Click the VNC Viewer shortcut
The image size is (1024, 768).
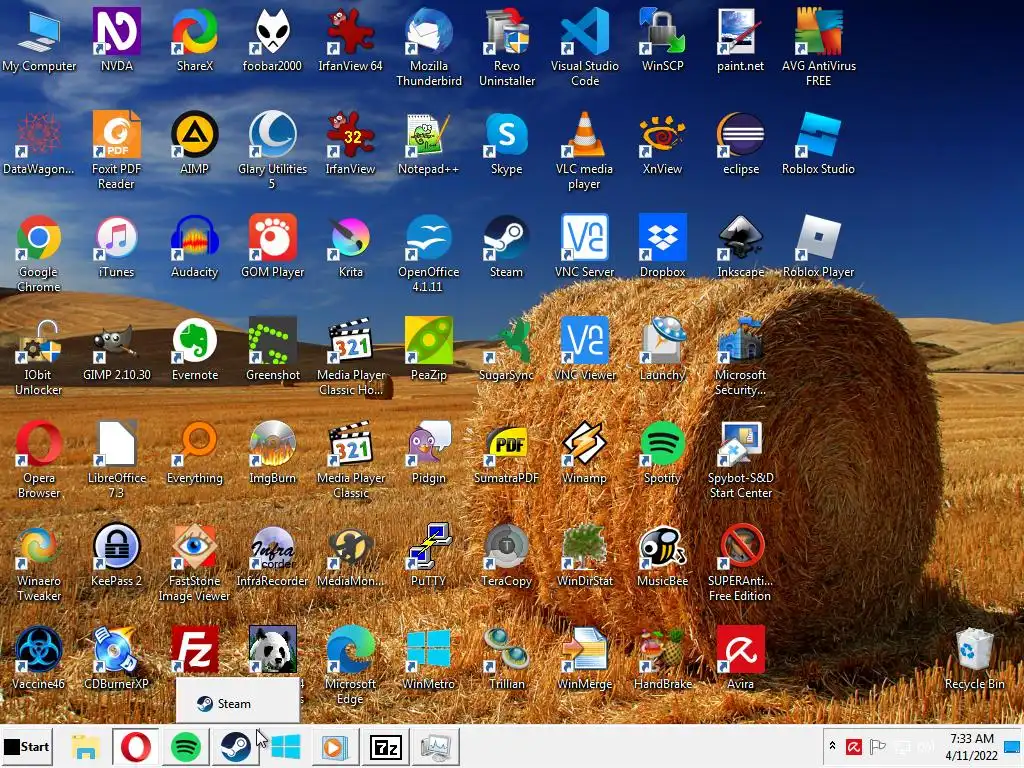pos(584,349)
